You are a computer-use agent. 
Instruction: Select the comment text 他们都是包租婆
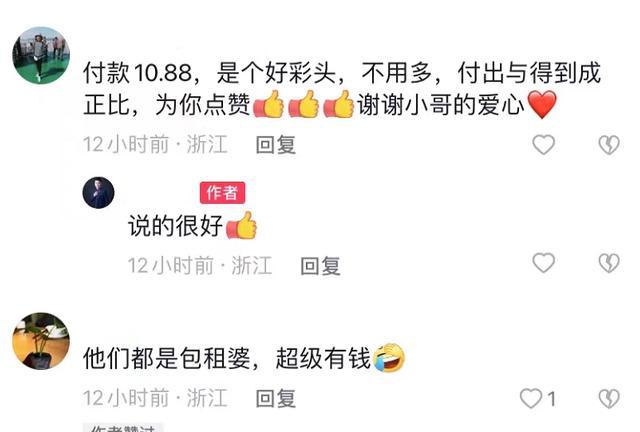(x=167, y=359)
